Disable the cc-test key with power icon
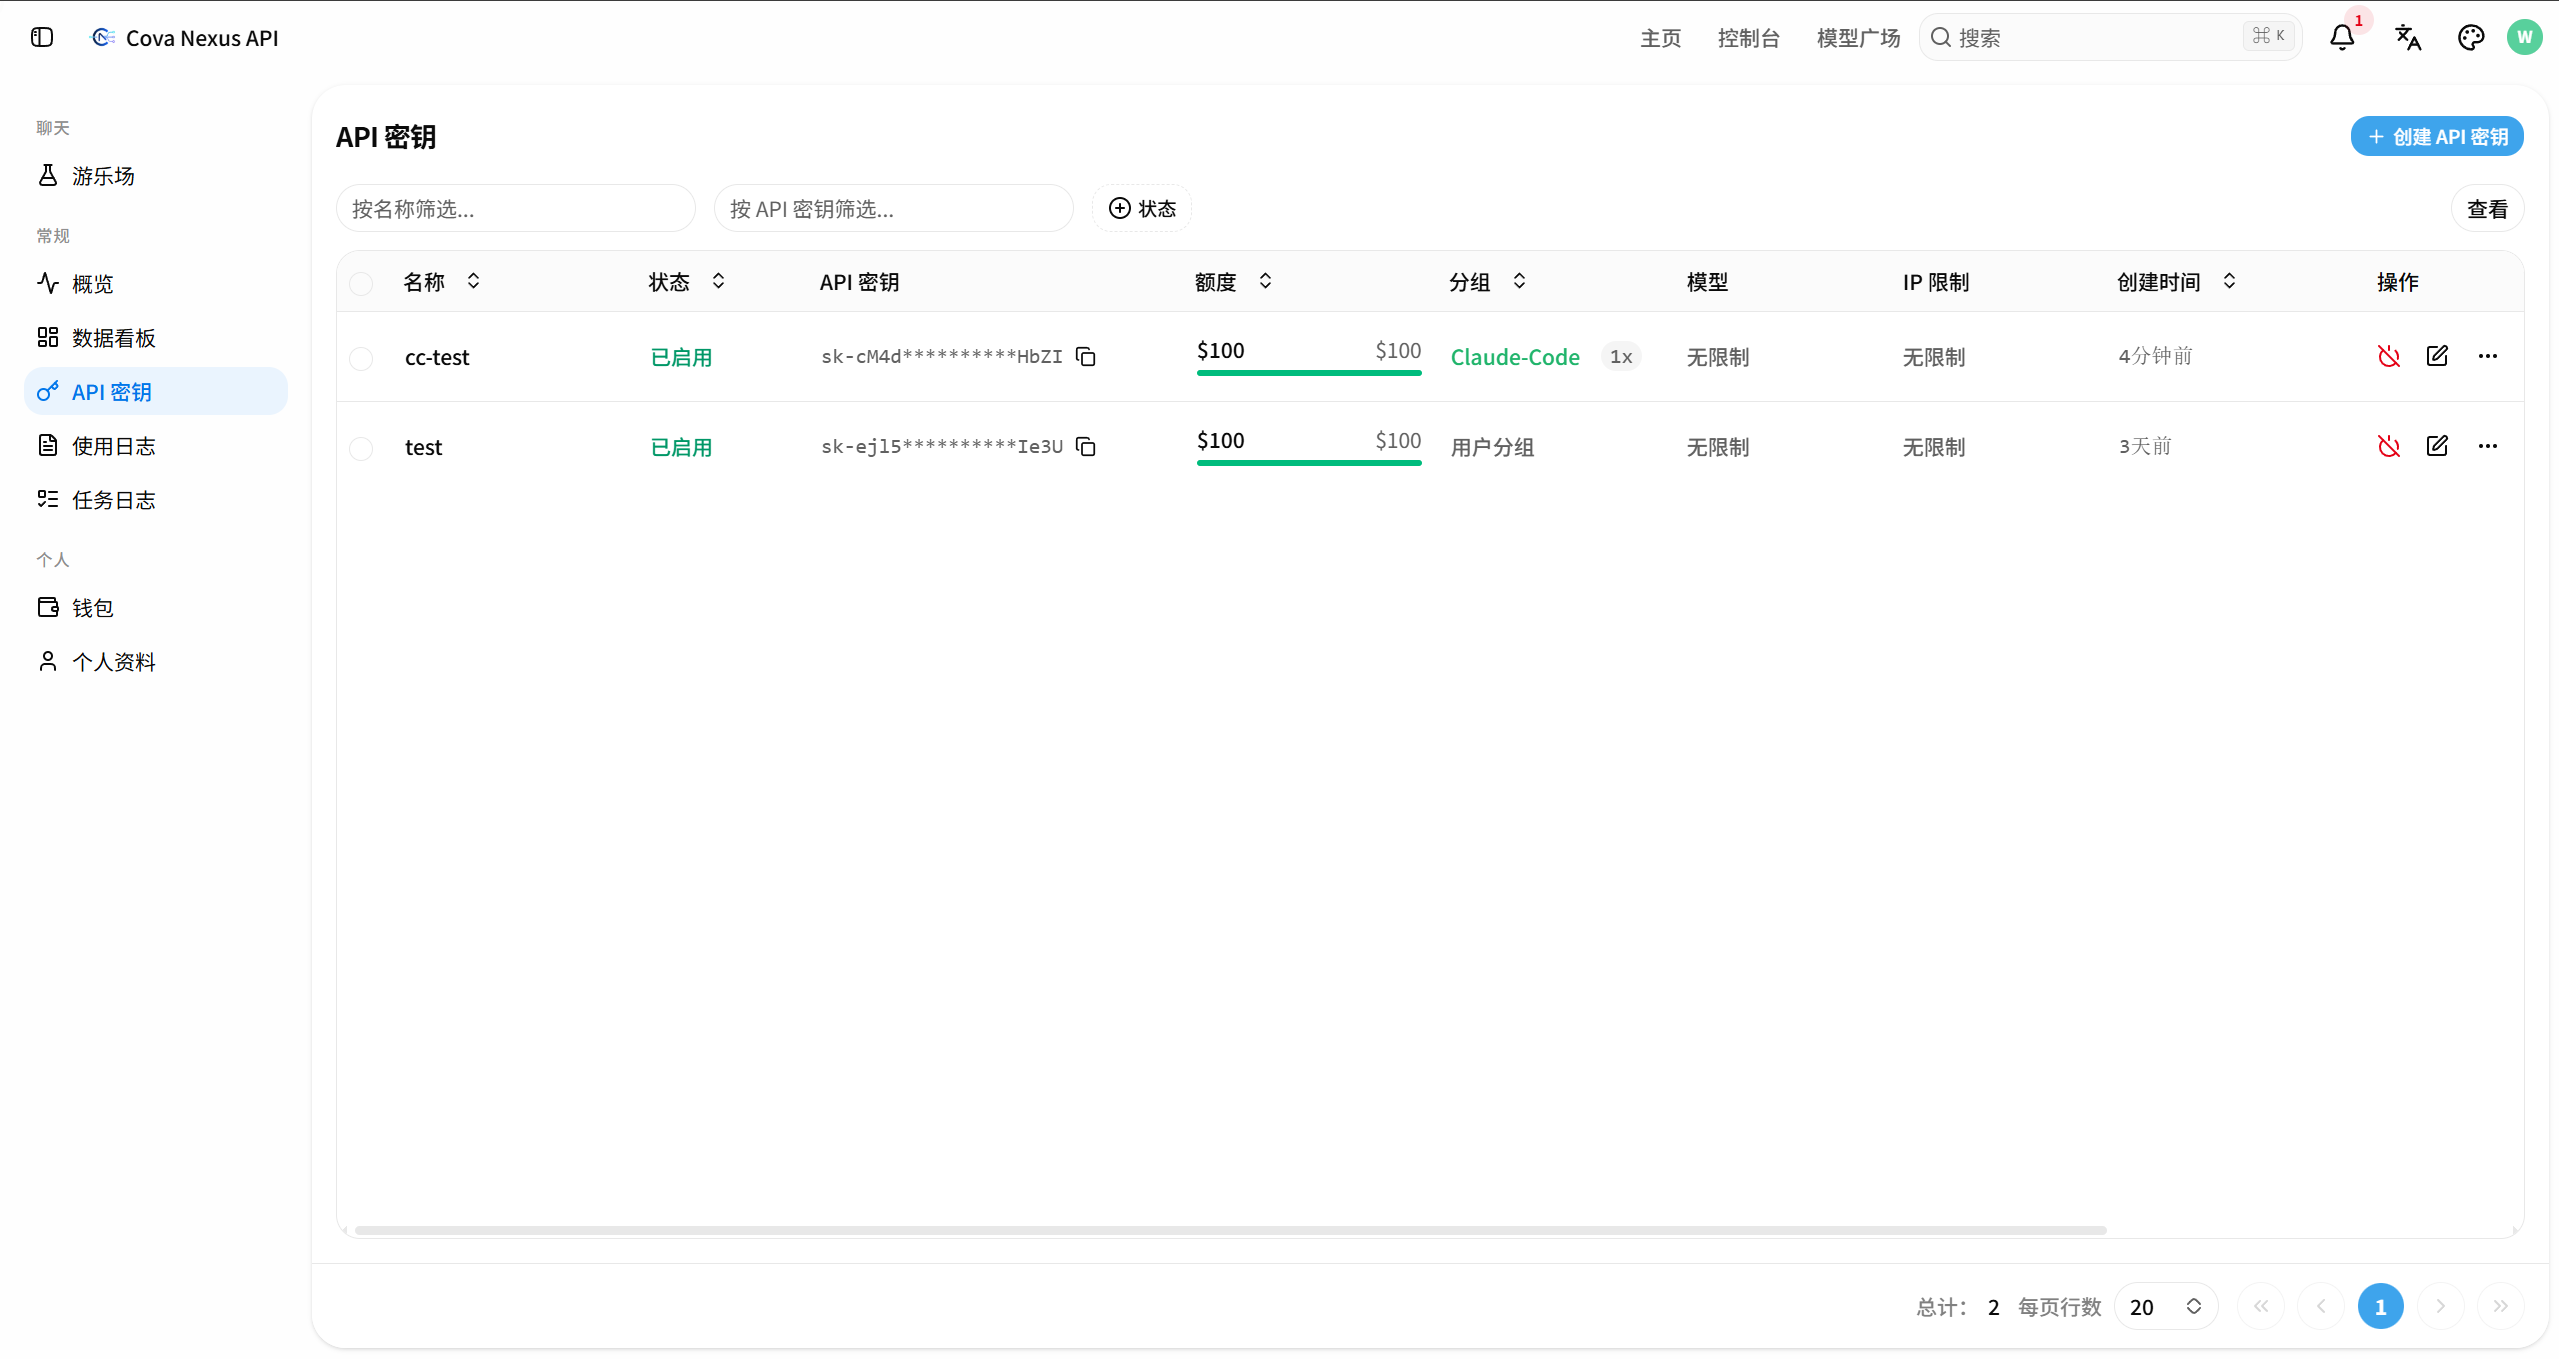The width and height of the screenshot is (2559, 1359). pos(2389,357)
